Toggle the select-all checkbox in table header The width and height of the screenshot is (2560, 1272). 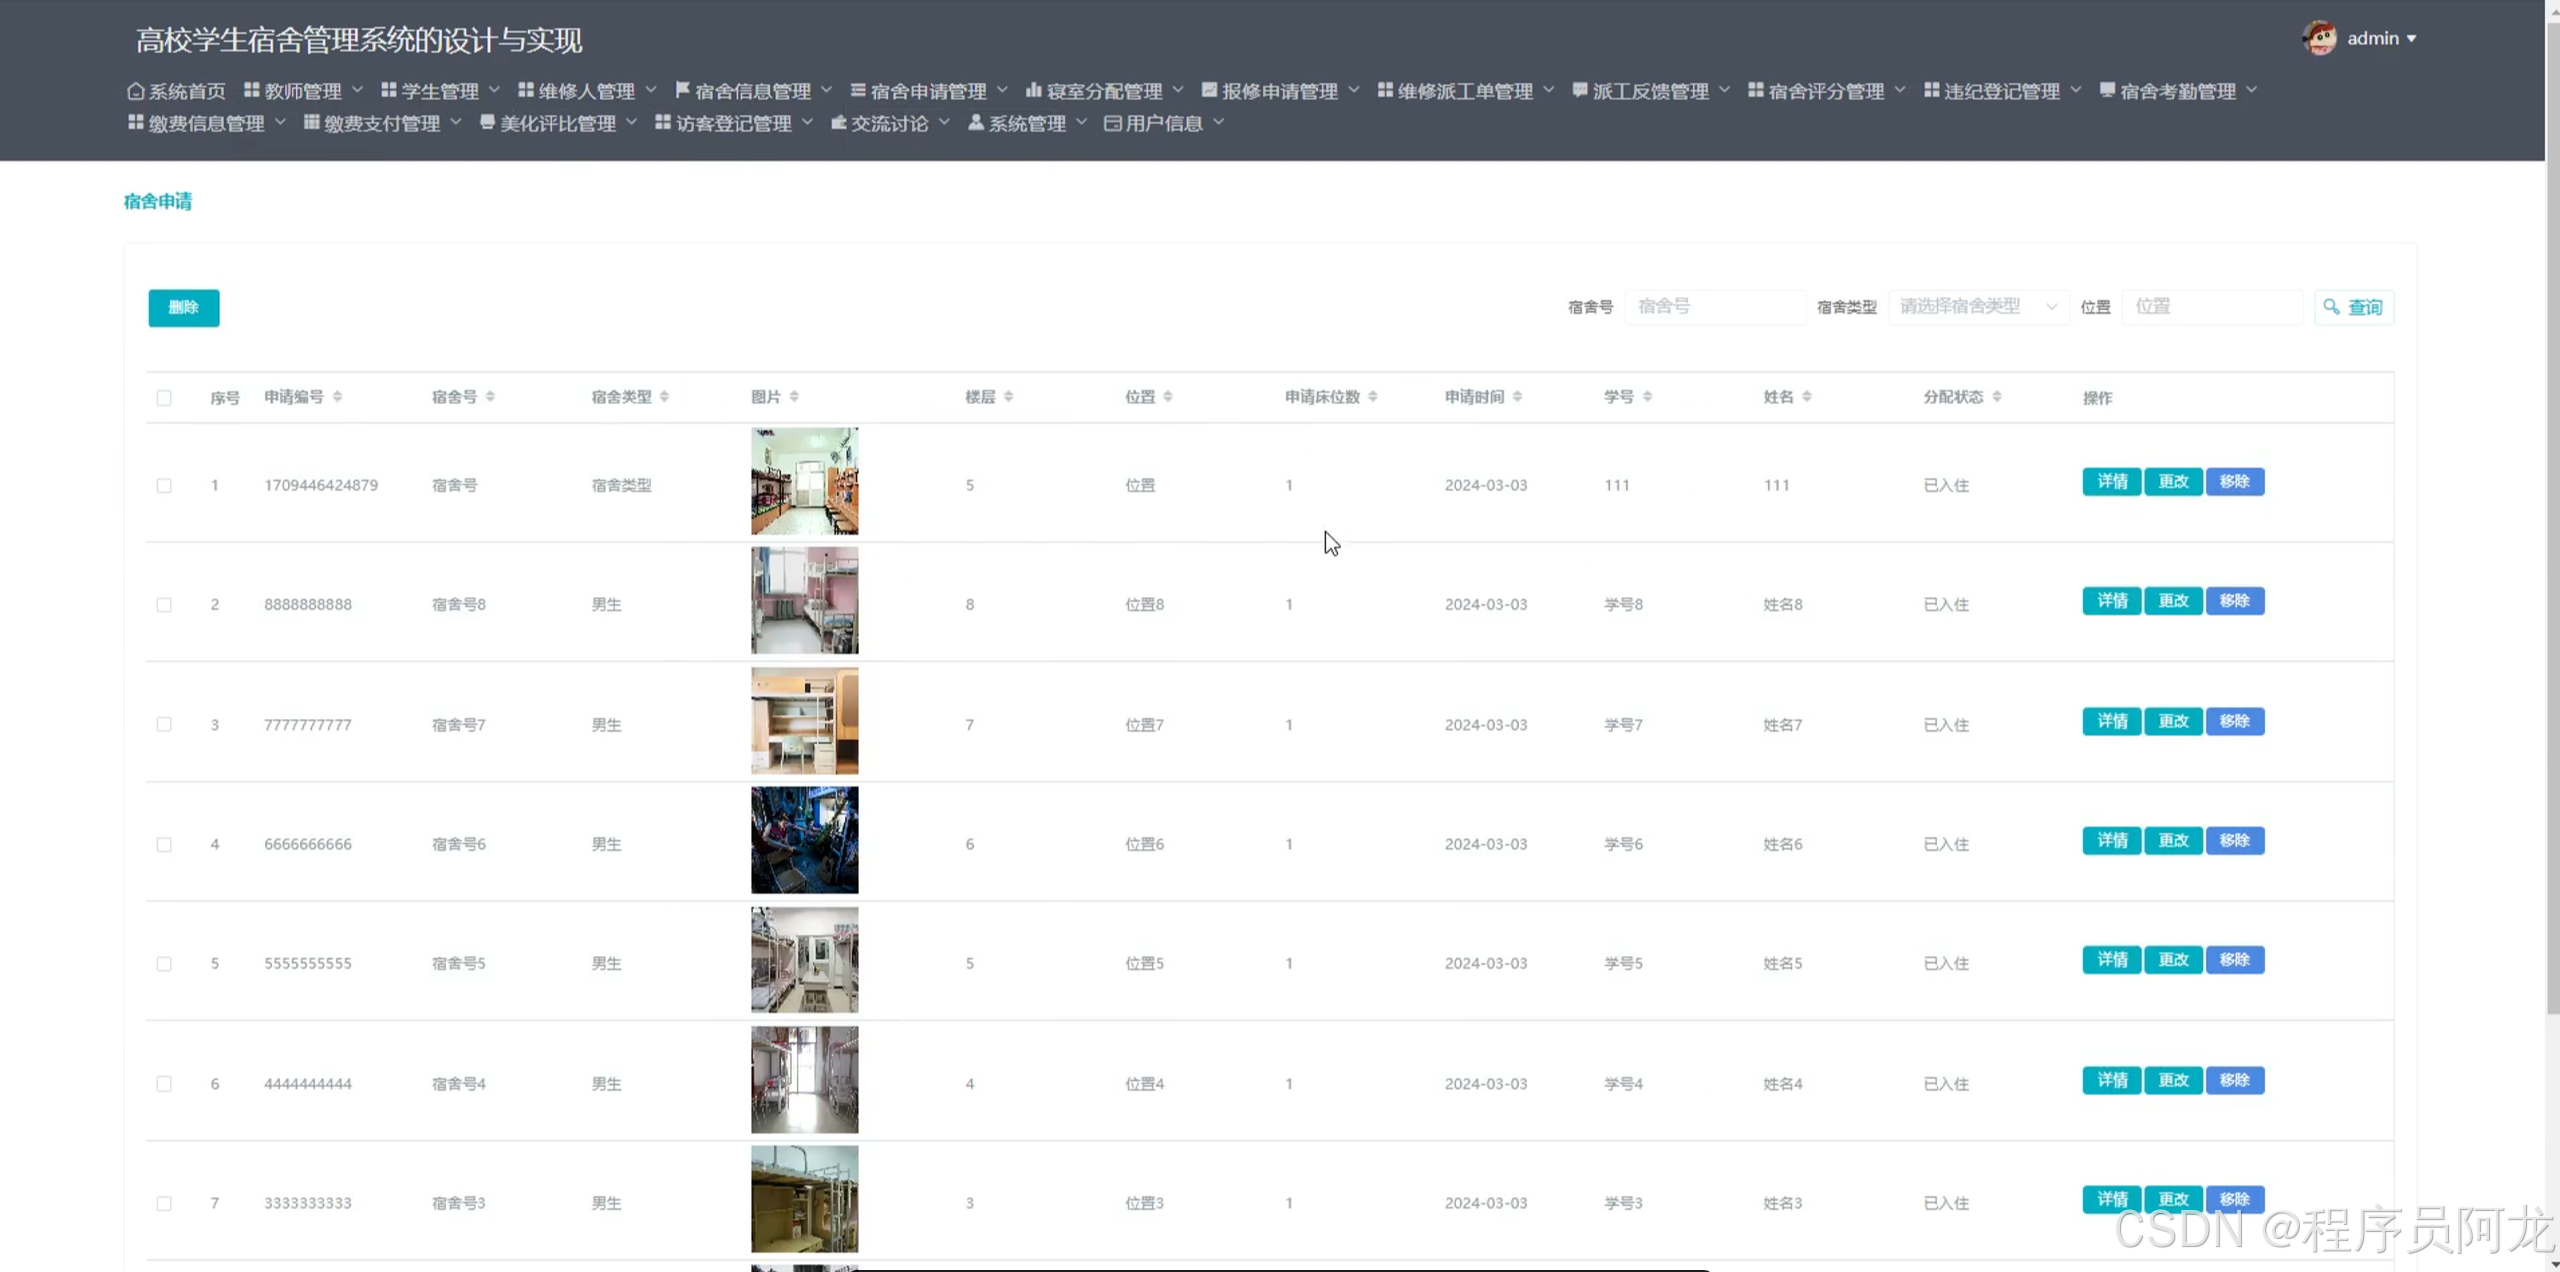[164, 398]
